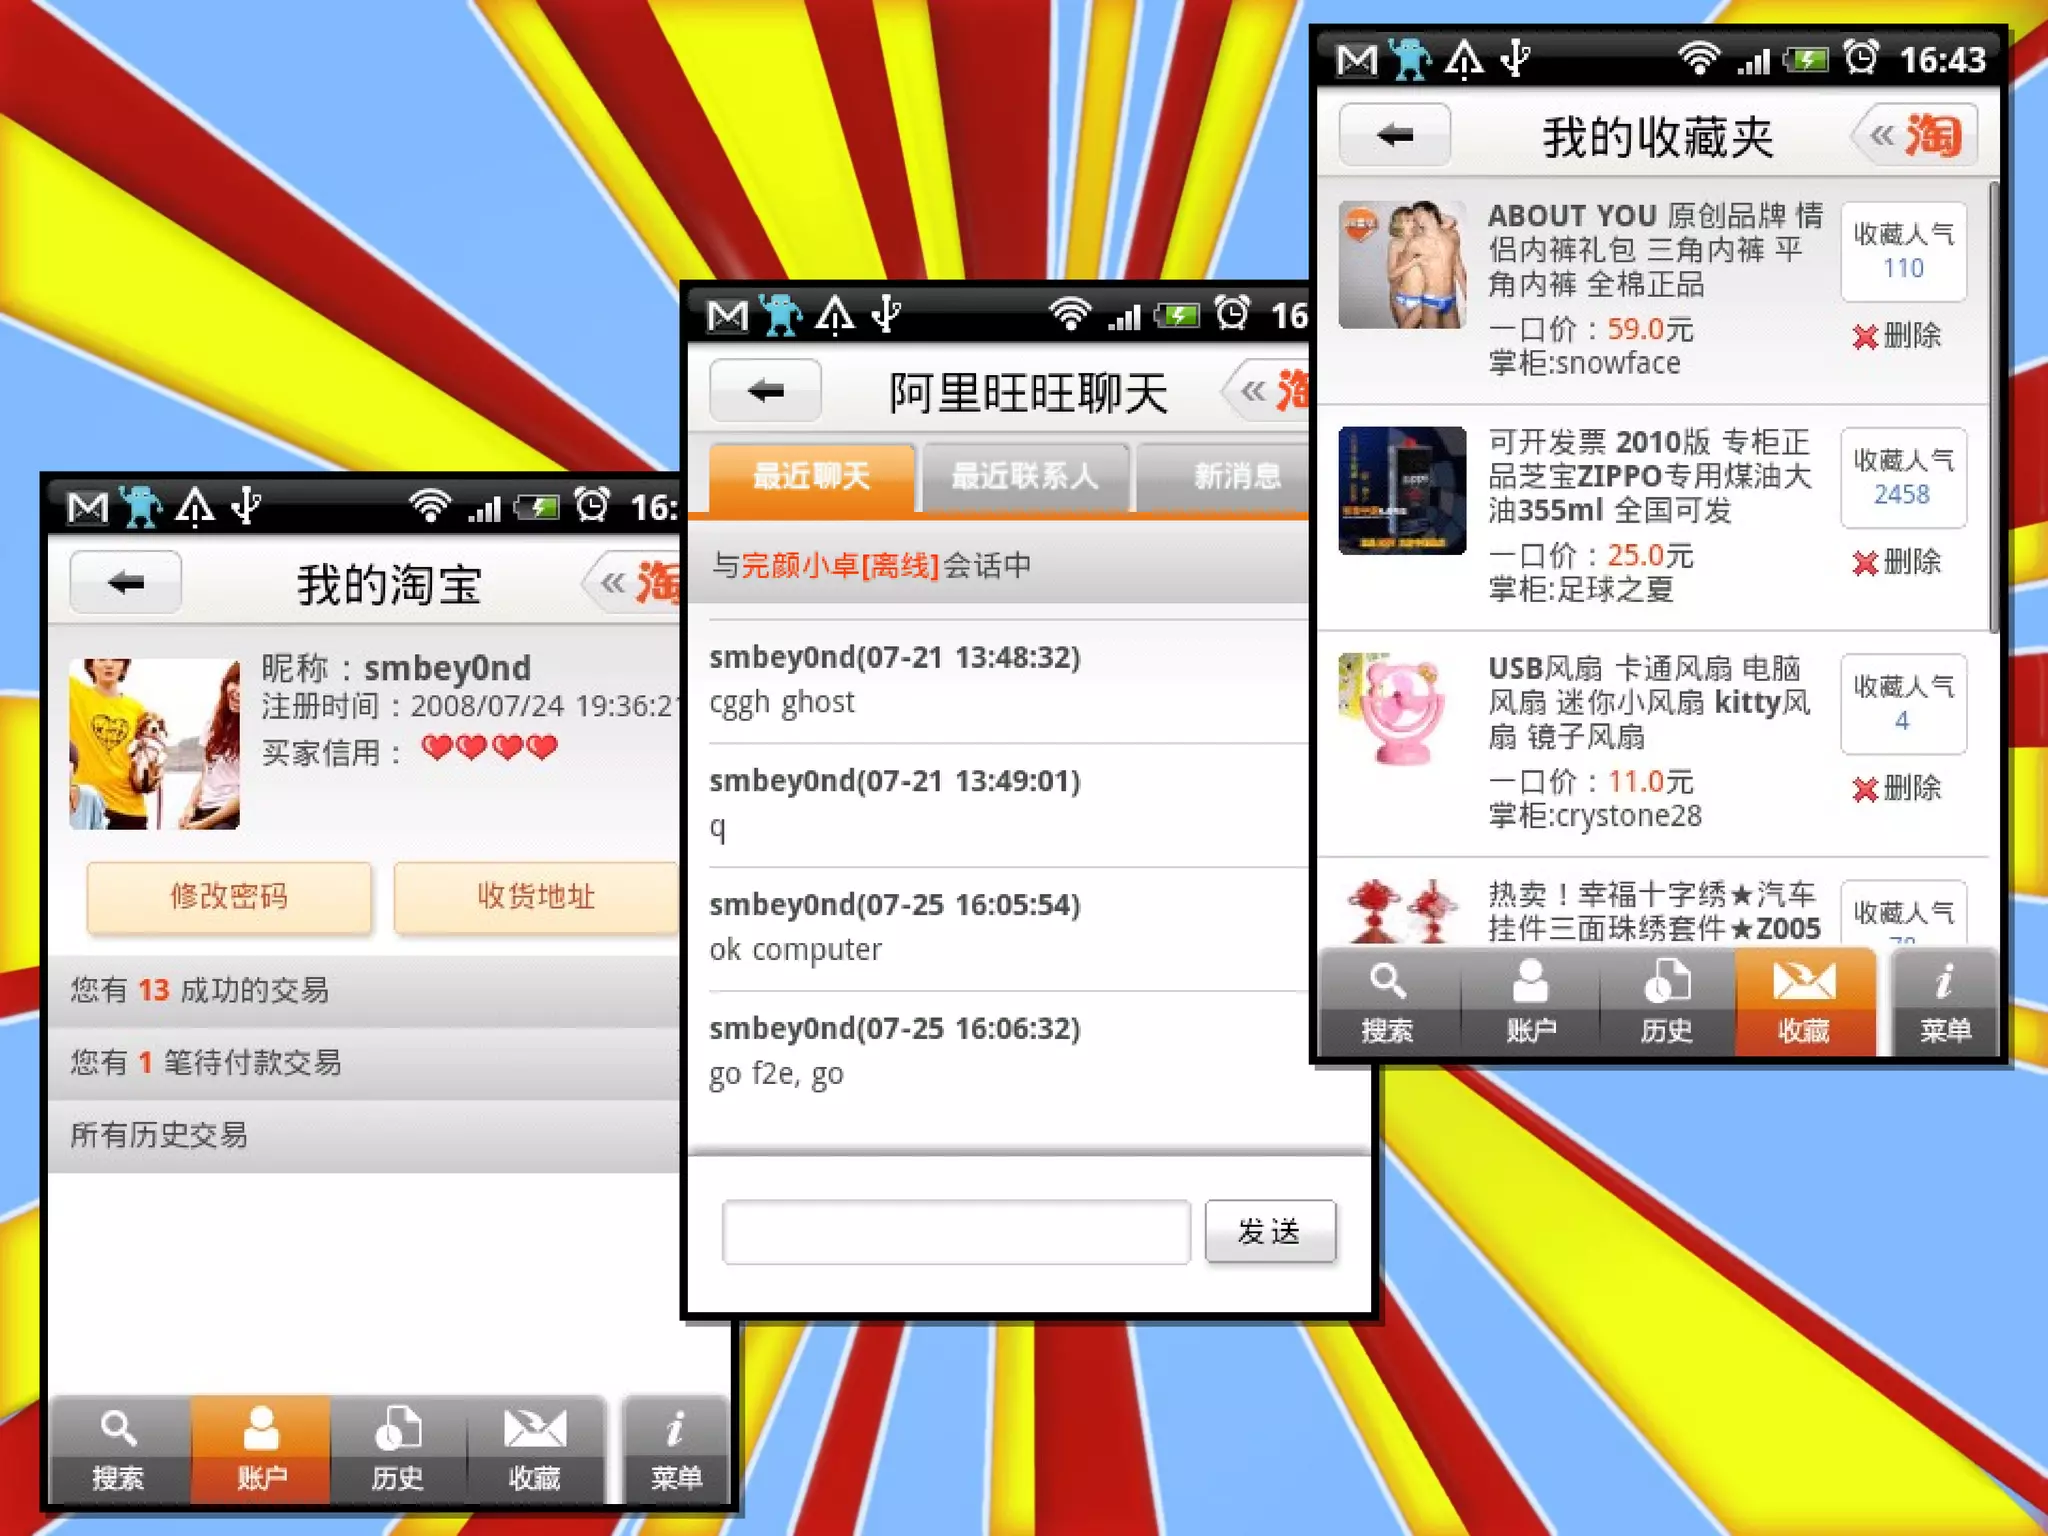The image size is (2048, 1536).
Task: Open 热卖！幸福十字绣 item title
Action: (x=1654, y=911)
